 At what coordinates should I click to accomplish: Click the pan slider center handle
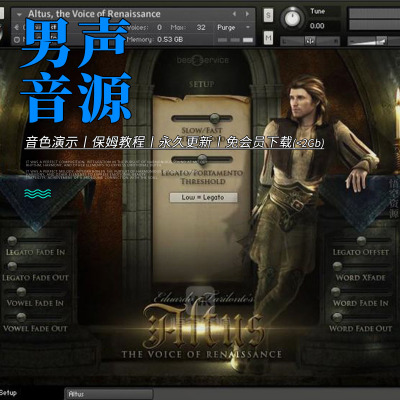click(310, 41)
